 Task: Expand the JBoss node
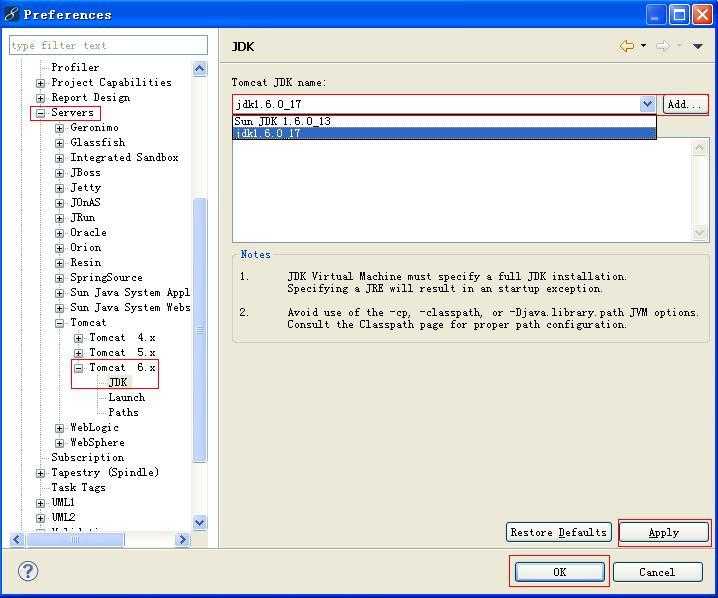click(59, 173)
